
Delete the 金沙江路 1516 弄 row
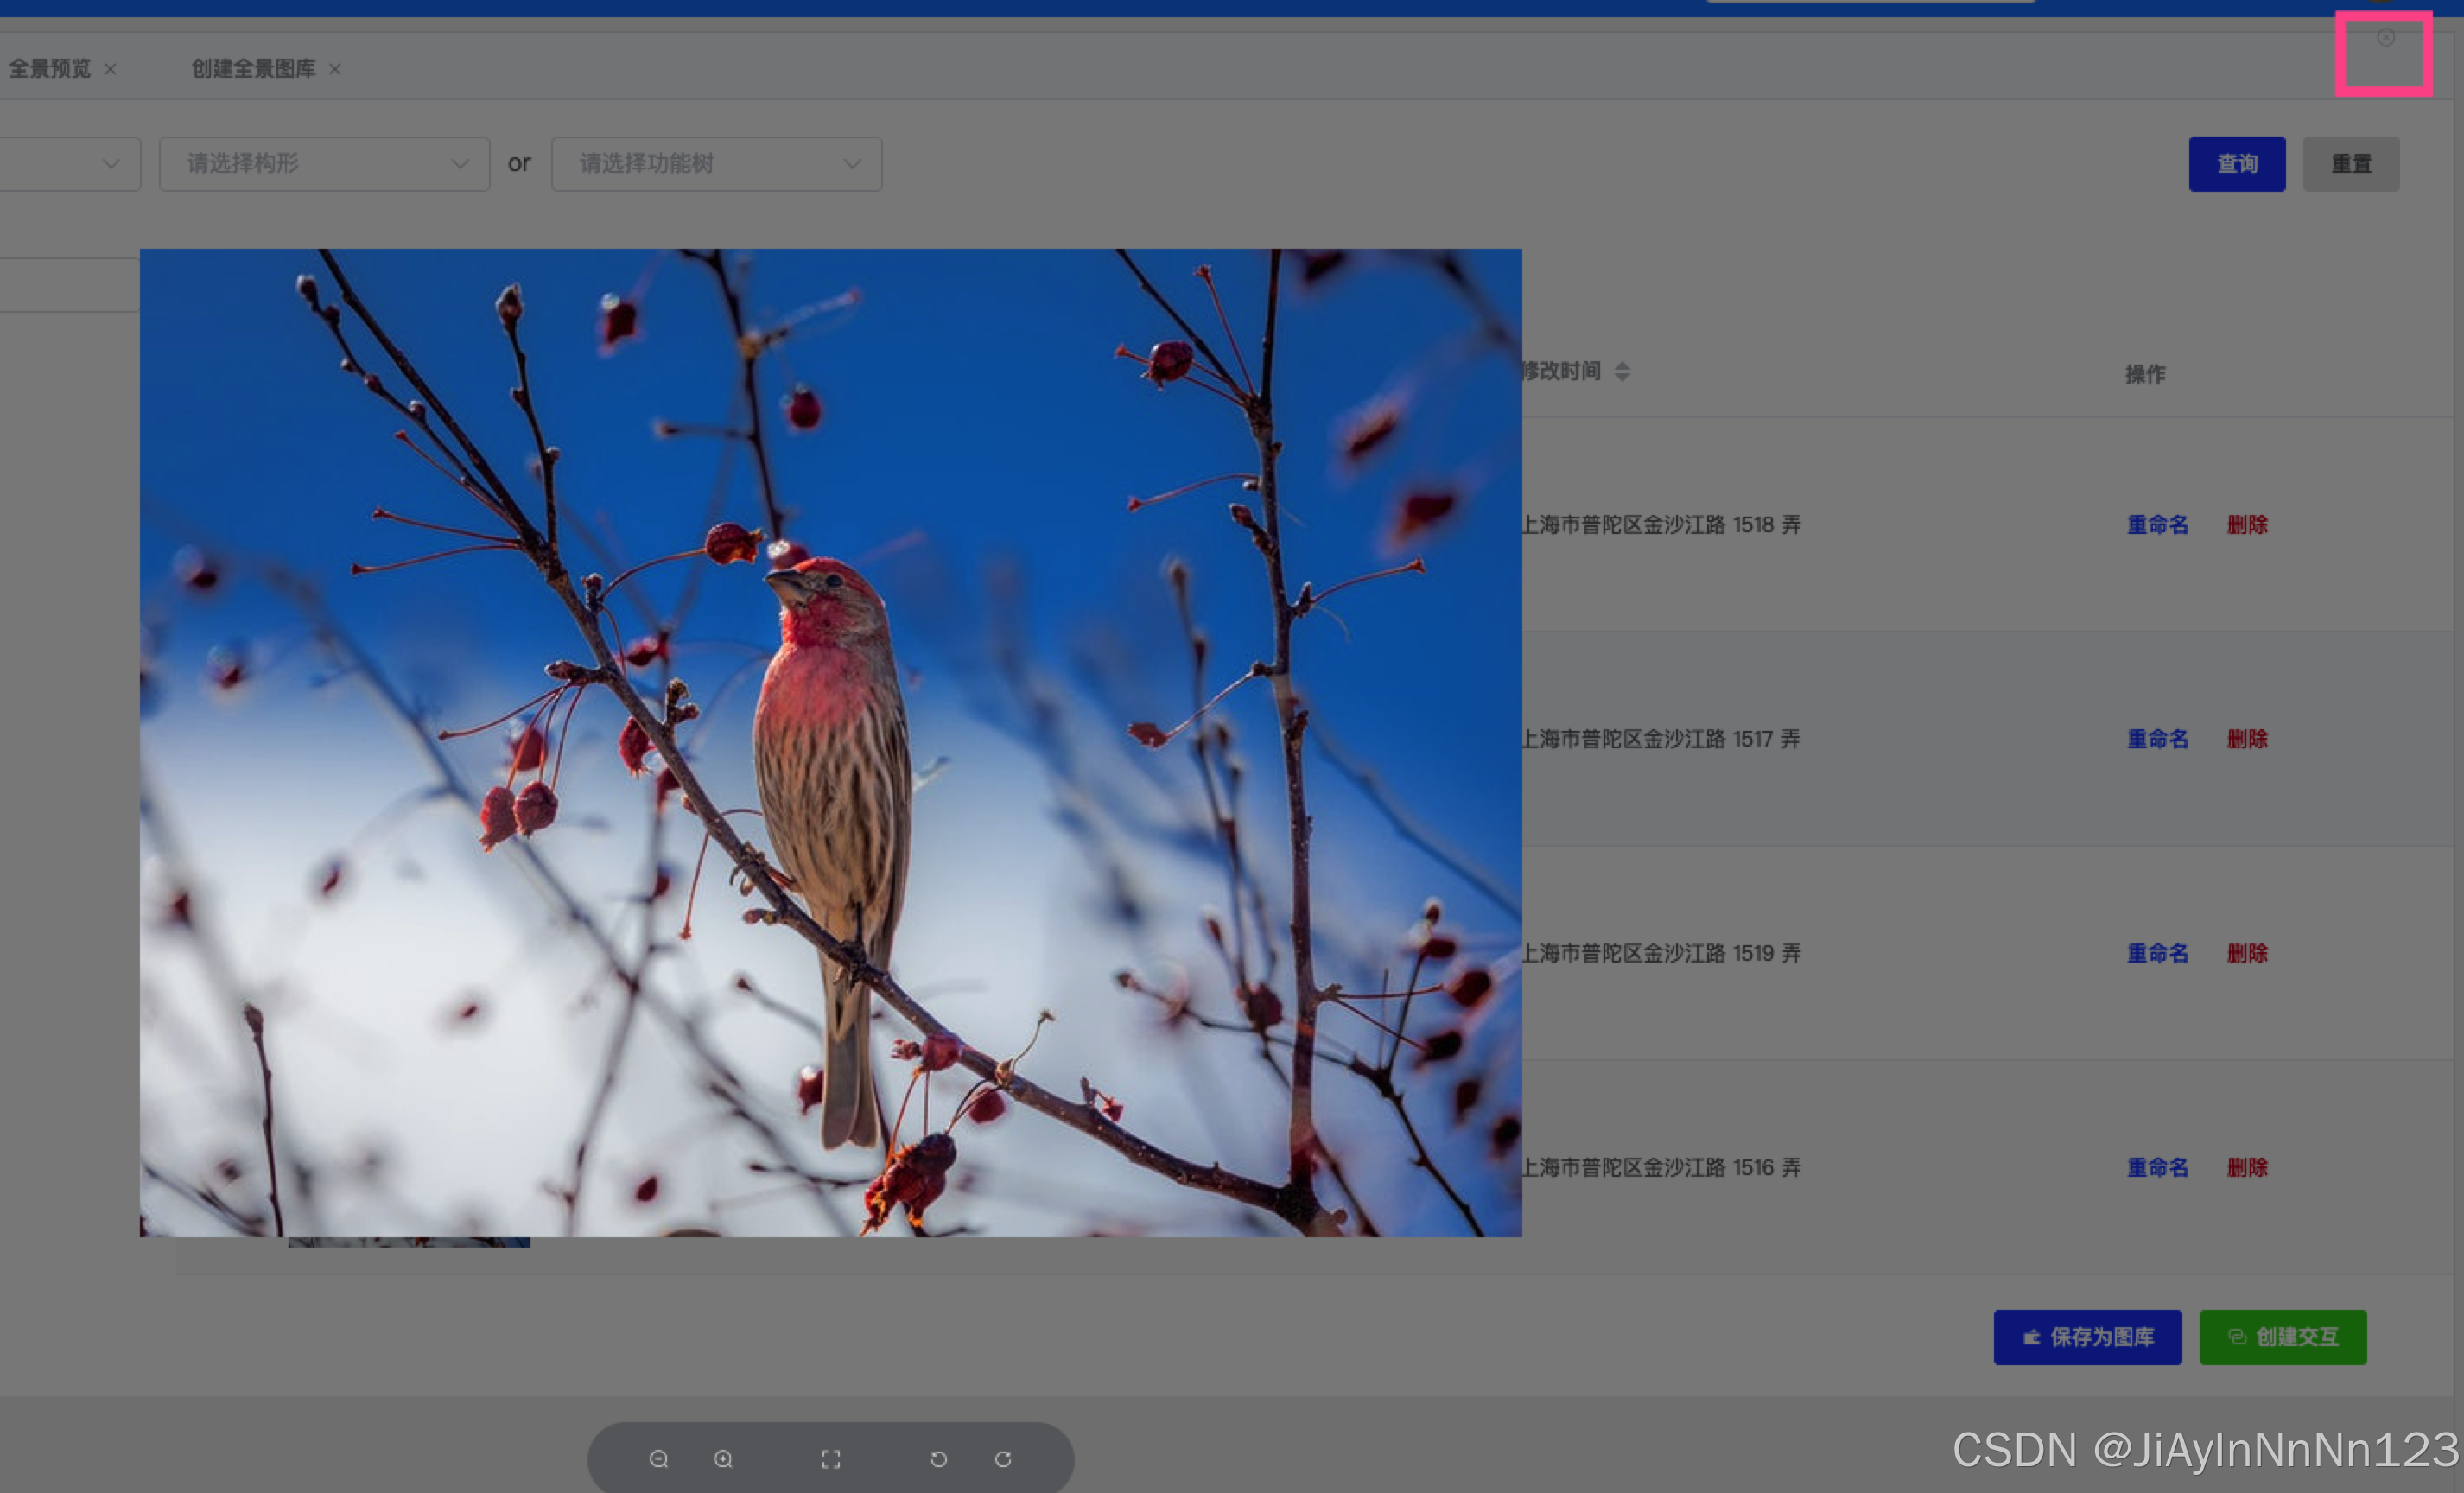[2247, 1167]
